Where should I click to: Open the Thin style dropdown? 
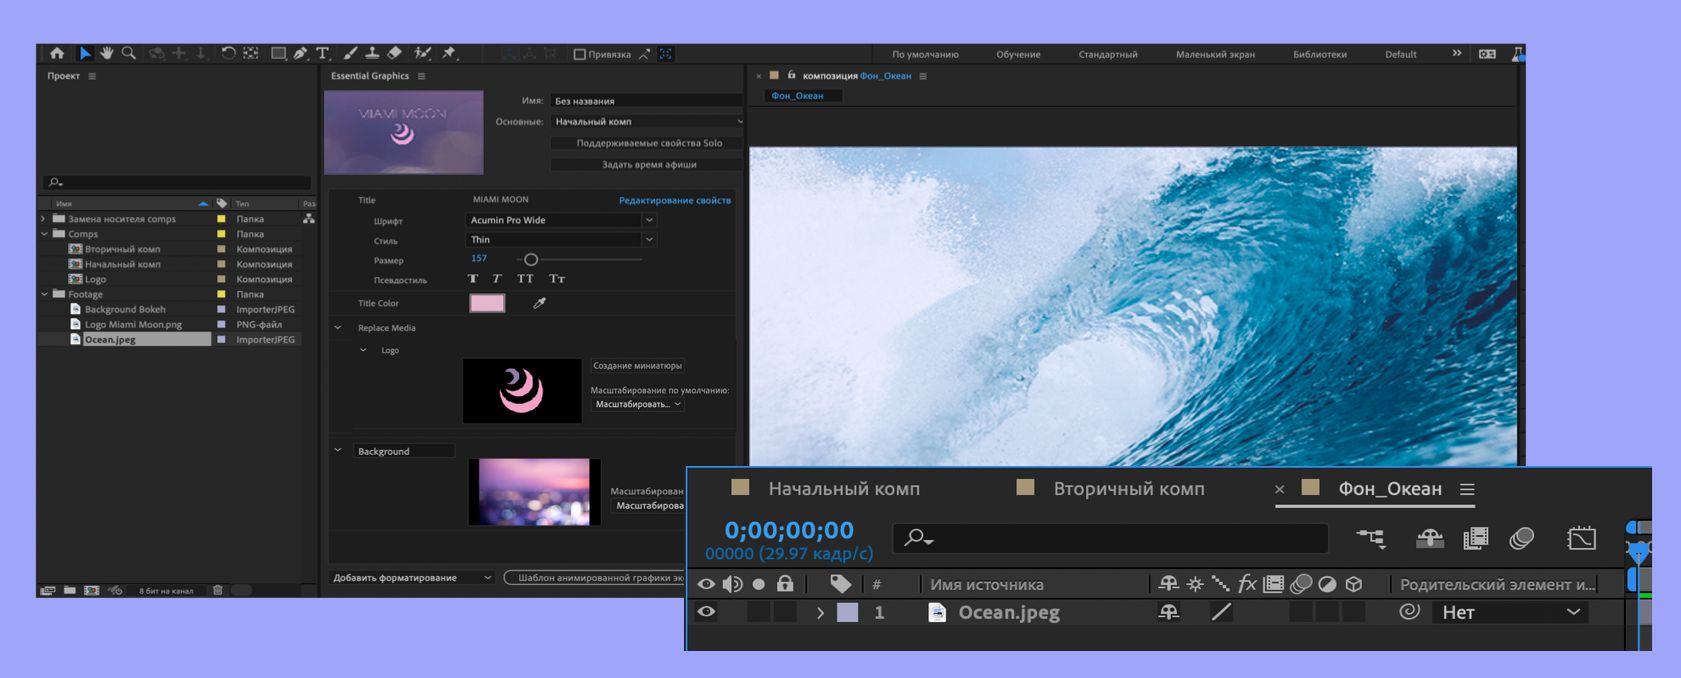(561, 240)
